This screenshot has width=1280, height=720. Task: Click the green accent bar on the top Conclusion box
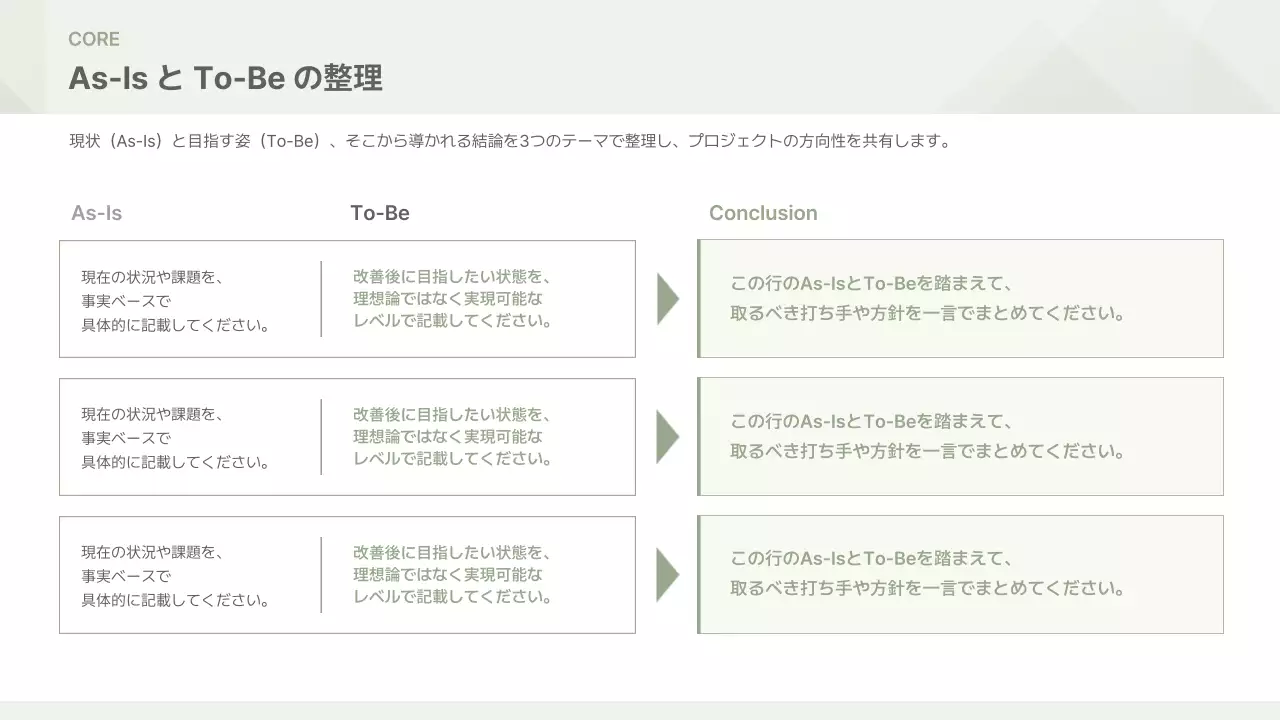(699, 298)
